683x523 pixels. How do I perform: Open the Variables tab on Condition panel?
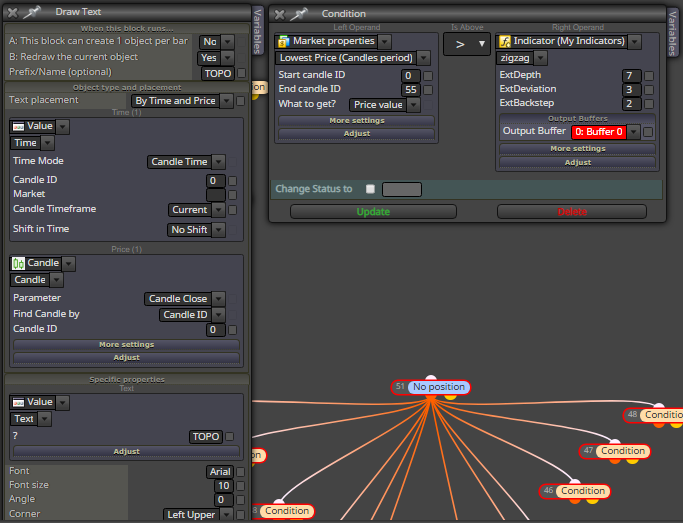coord(673,33)
